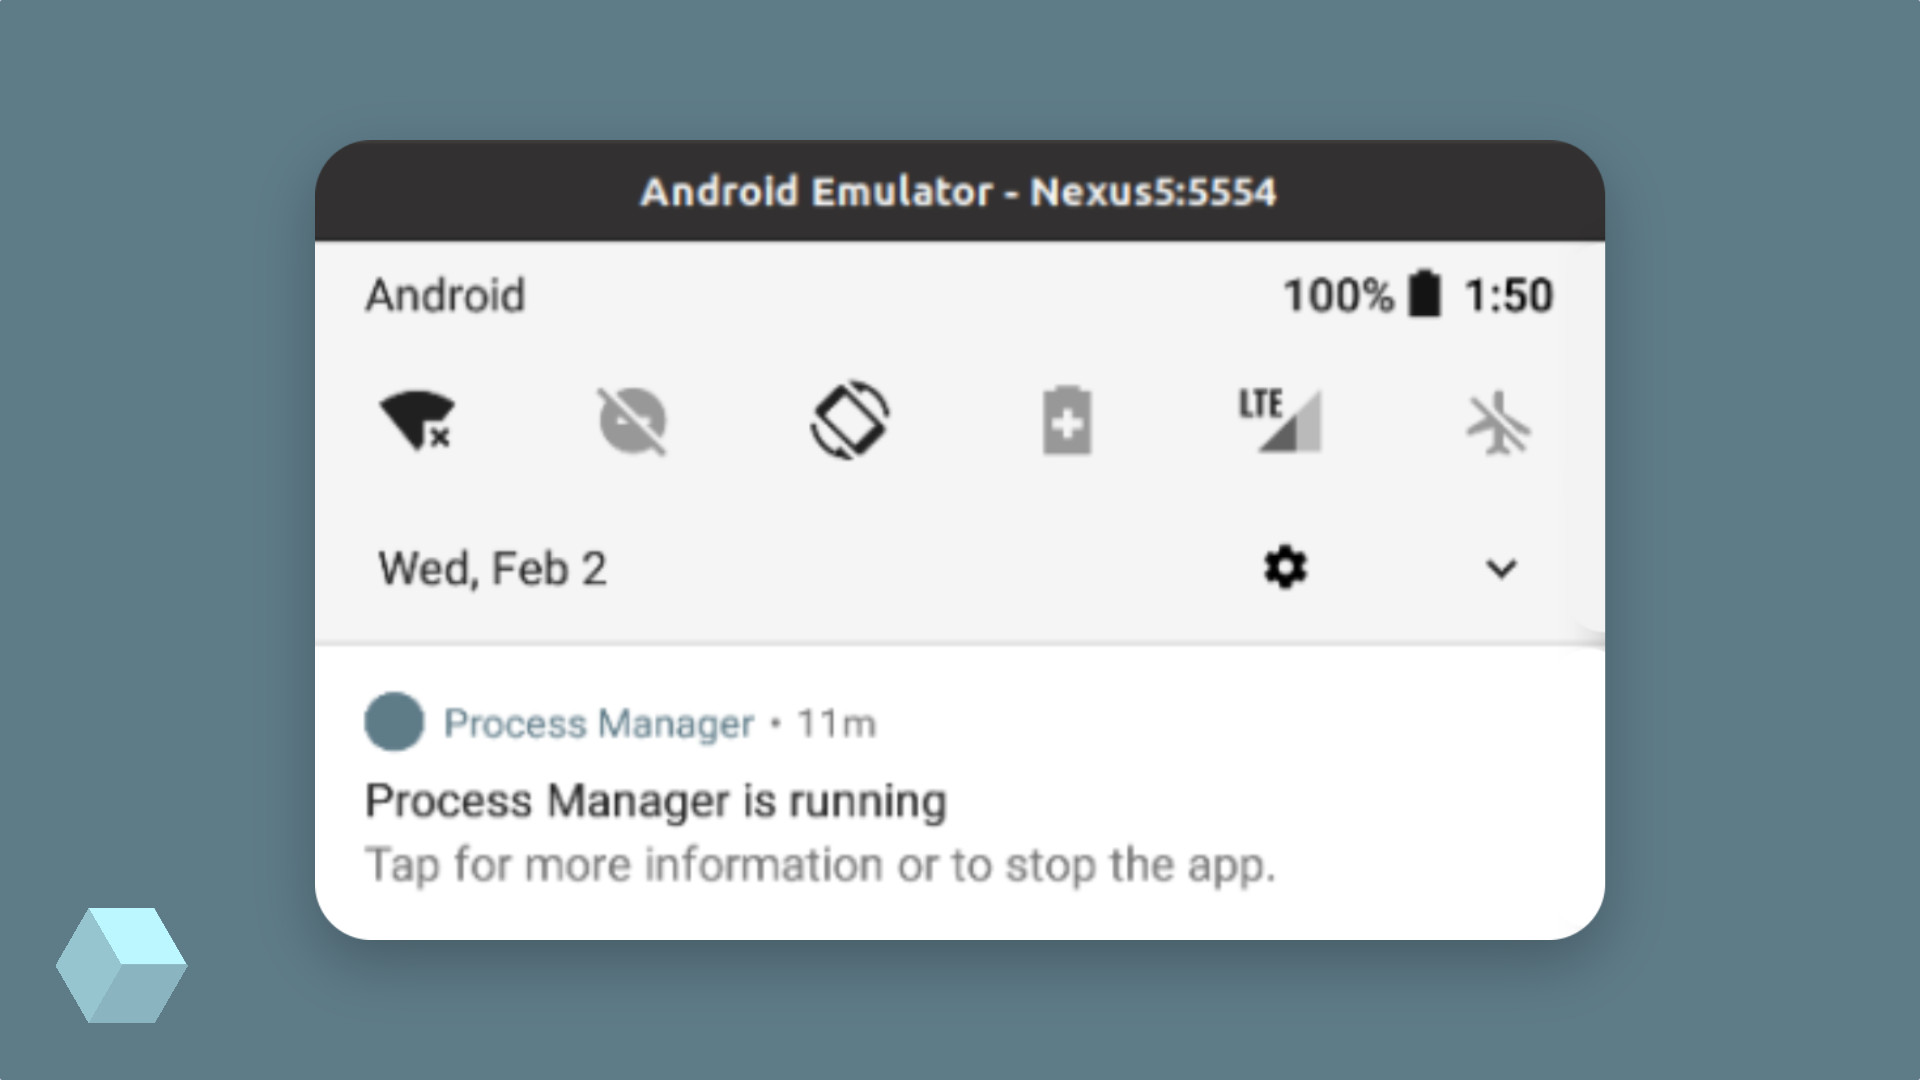
Task: Tap the Process Manager app name label
Action: (x=598, y=723)
